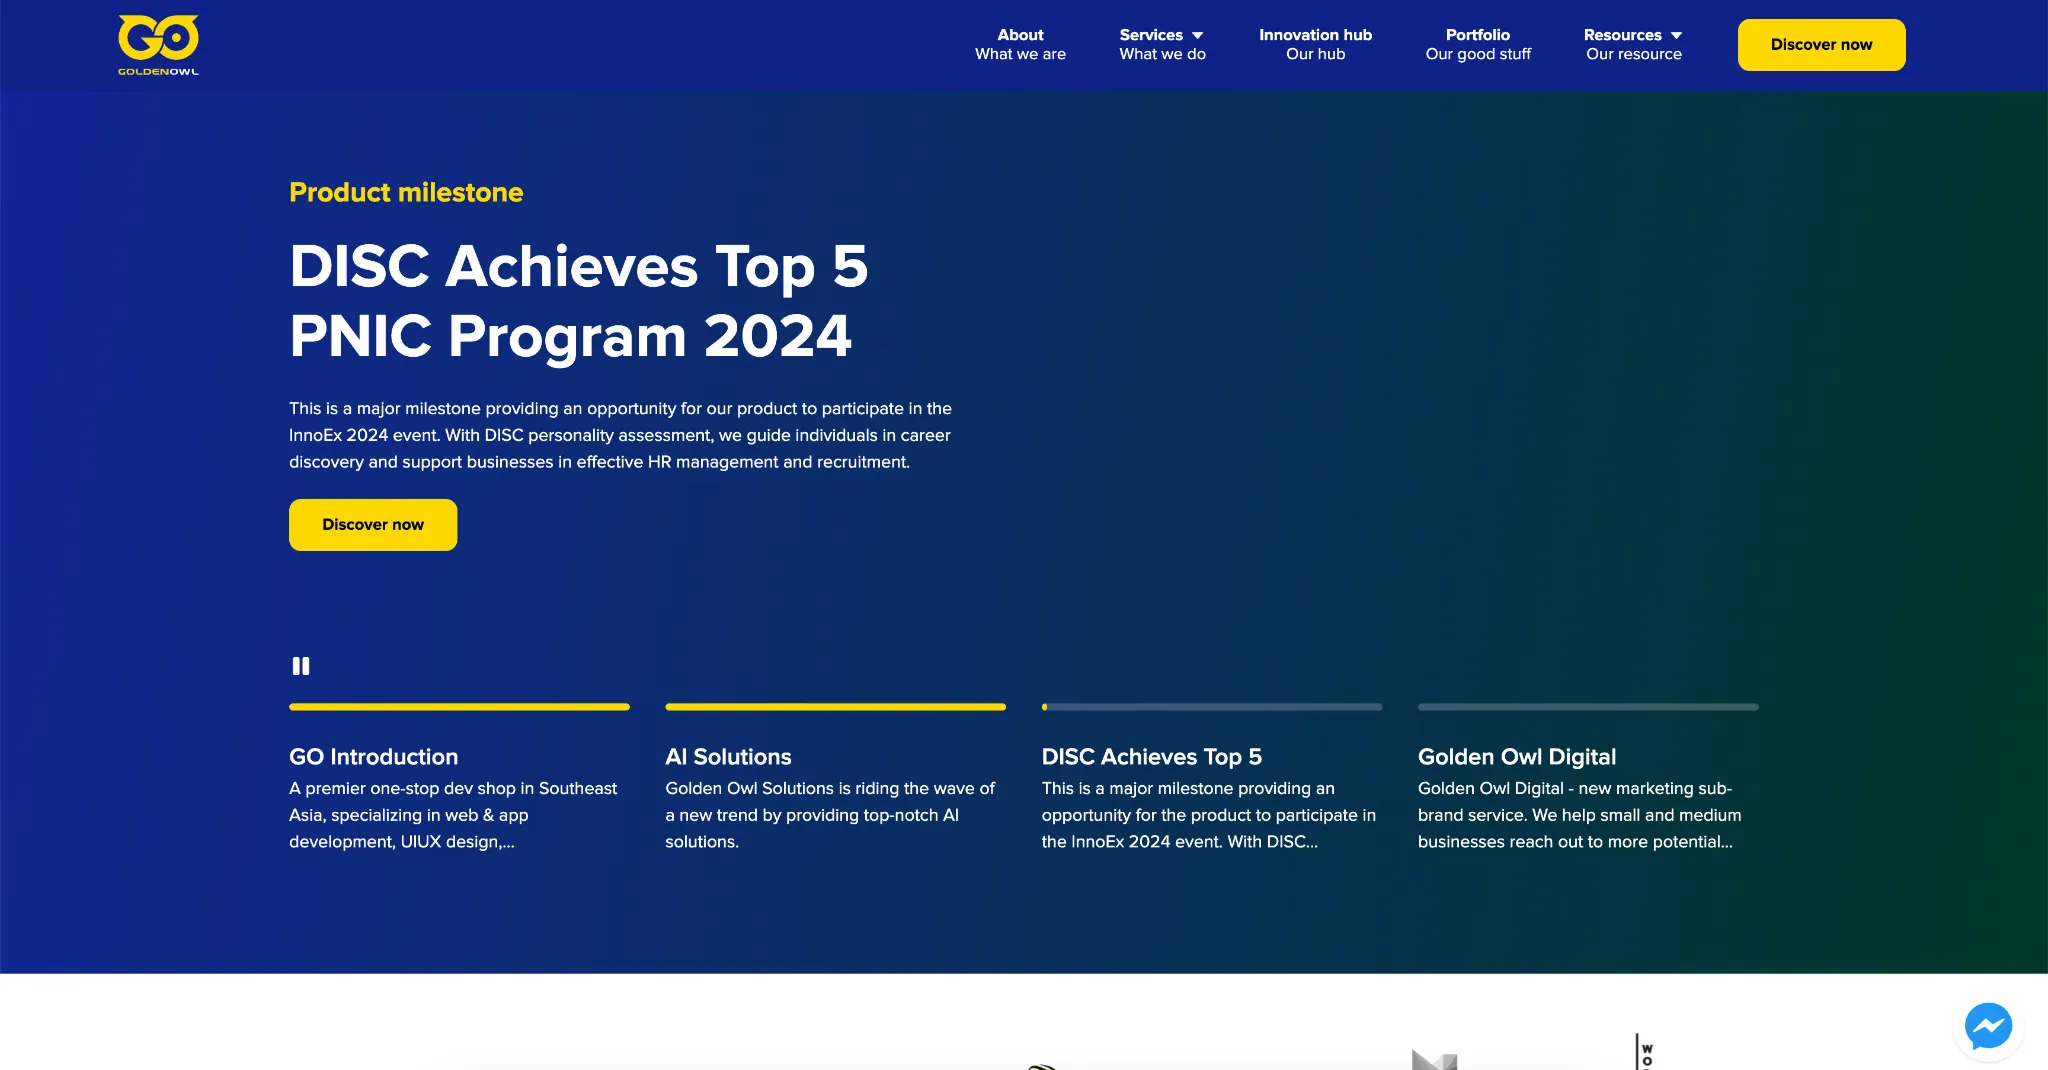Image resolution: width=2048 pixels, height=1070 pixels.
Task: Click the 'Product milestone' label
Action: 406,192
